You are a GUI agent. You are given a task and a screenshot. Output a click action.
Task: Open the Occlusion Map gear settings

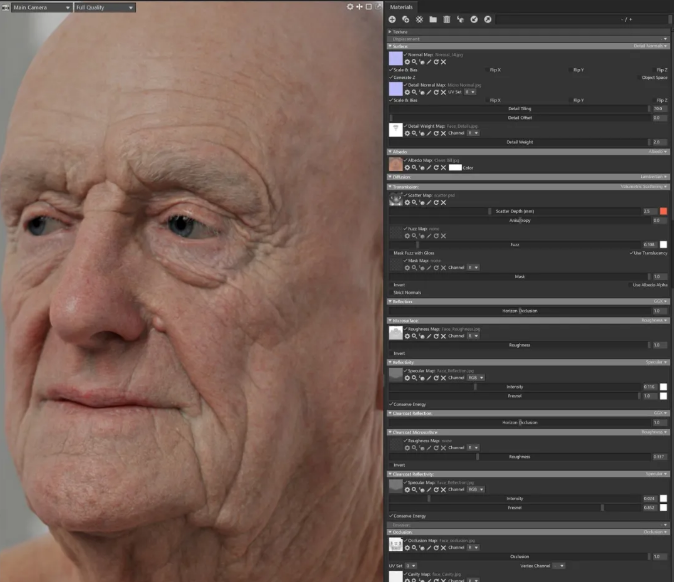point(407,548)
